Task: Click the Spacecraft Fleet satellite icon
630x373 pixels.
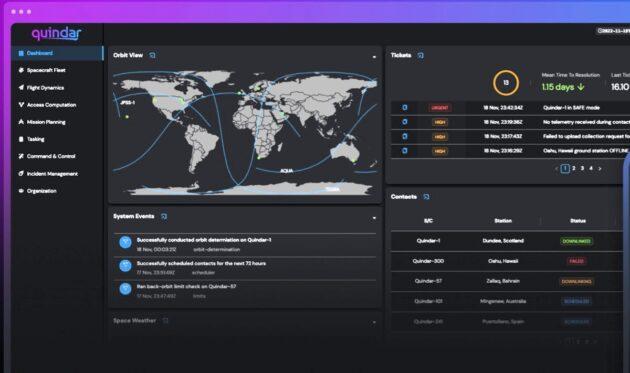Action: pos(21,70)
